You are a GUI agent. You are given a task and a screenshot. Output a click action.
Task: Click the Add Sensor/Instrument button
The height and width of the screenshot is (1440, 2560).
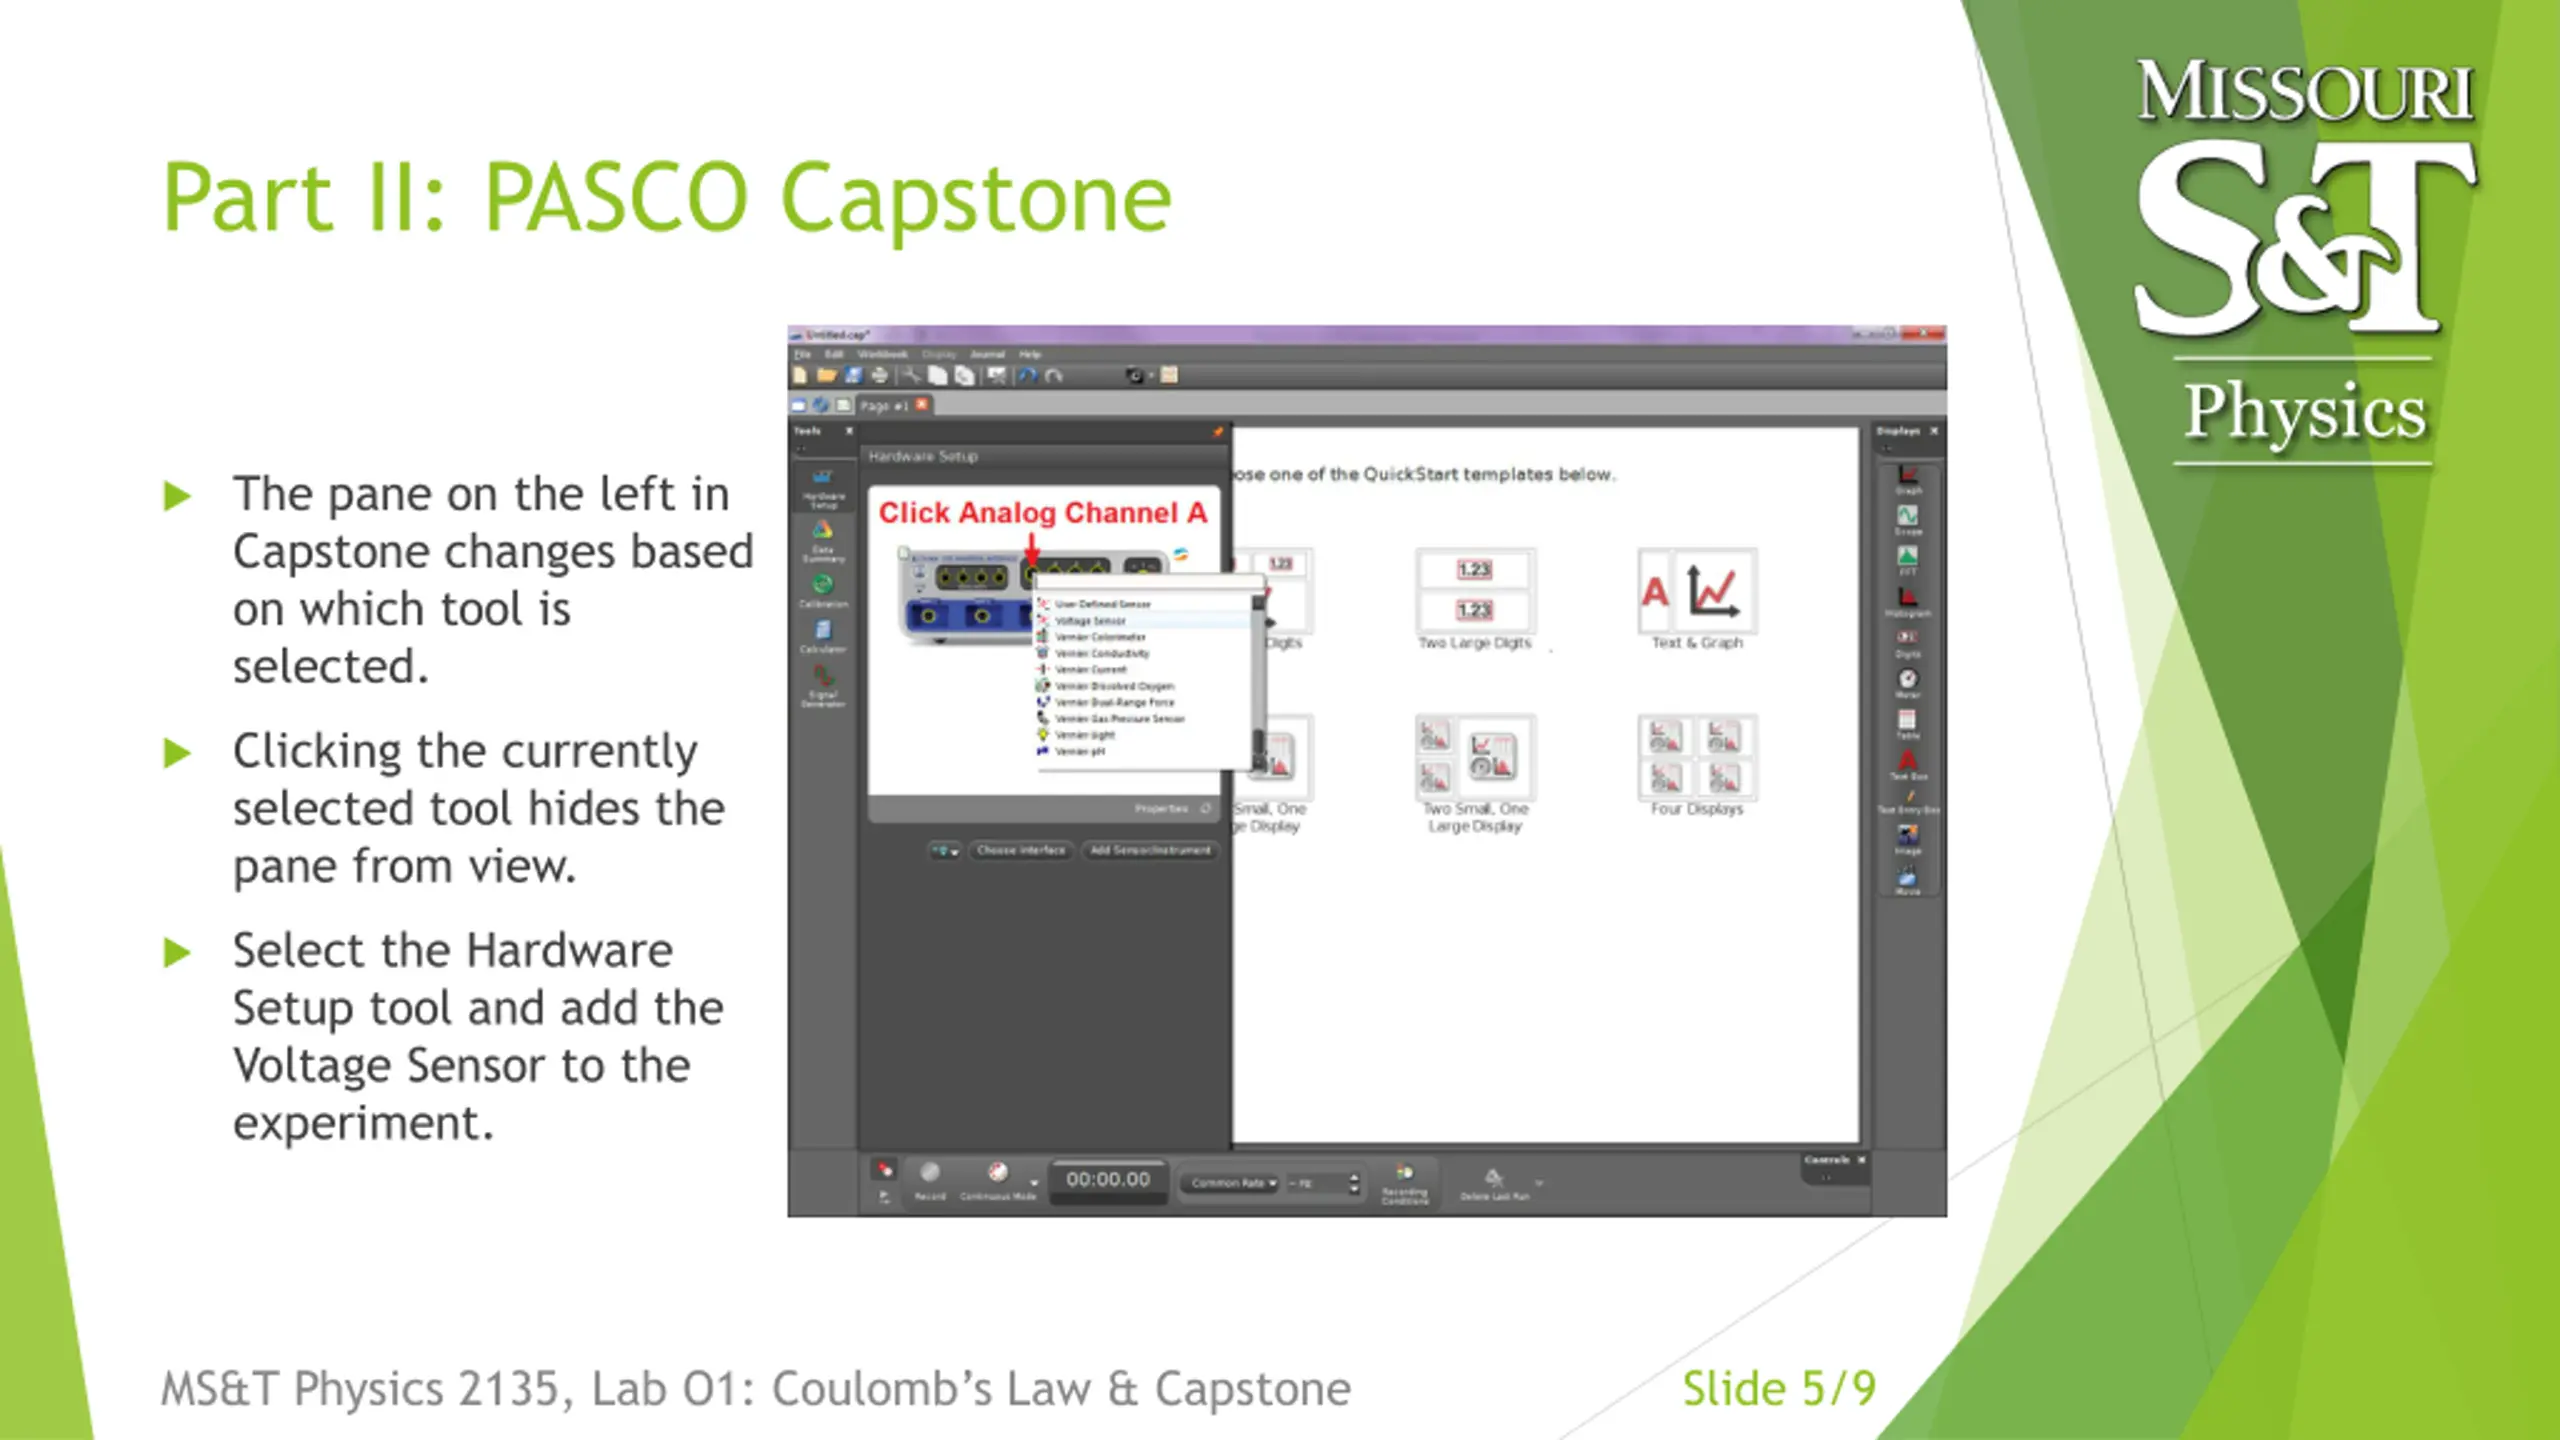tap(1150, 850)
